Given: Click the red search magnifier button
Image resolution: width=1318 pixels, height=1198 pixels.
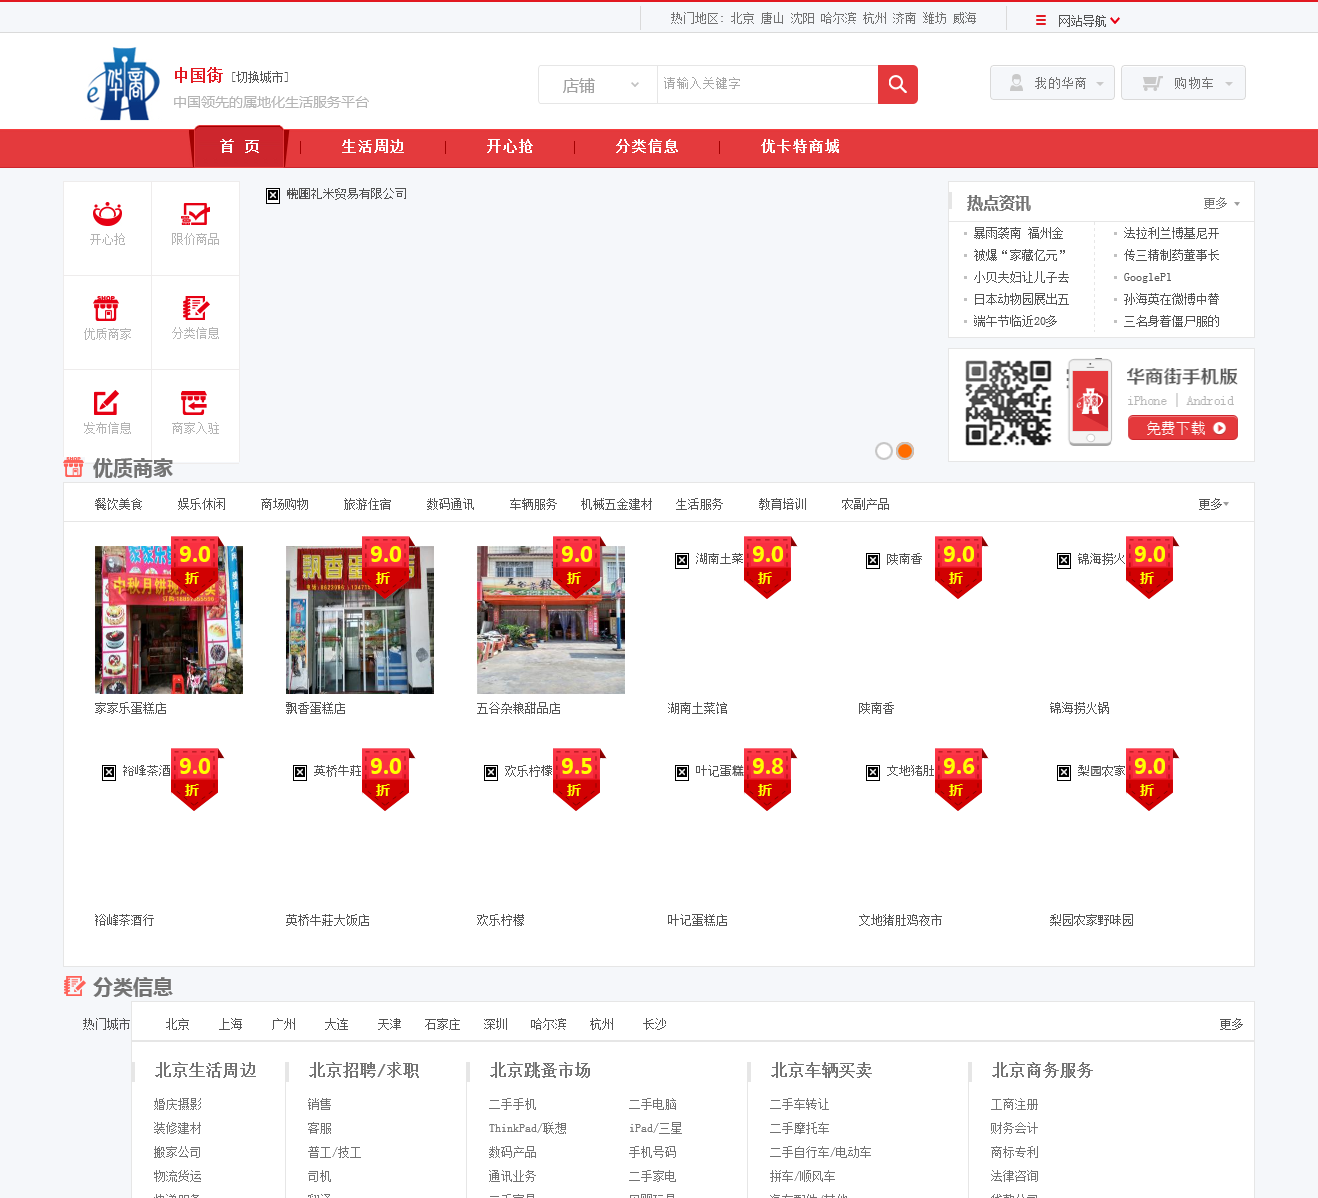Looking at the screenshot, I should (898, 85).
